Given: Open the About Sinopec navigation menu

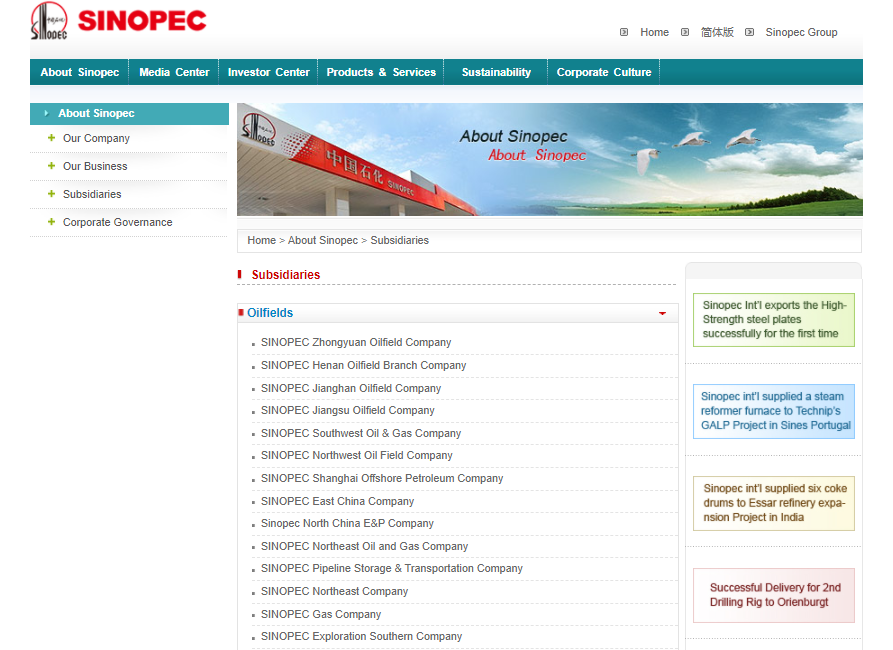Looking at the screenshot, I should pos(80,72).
